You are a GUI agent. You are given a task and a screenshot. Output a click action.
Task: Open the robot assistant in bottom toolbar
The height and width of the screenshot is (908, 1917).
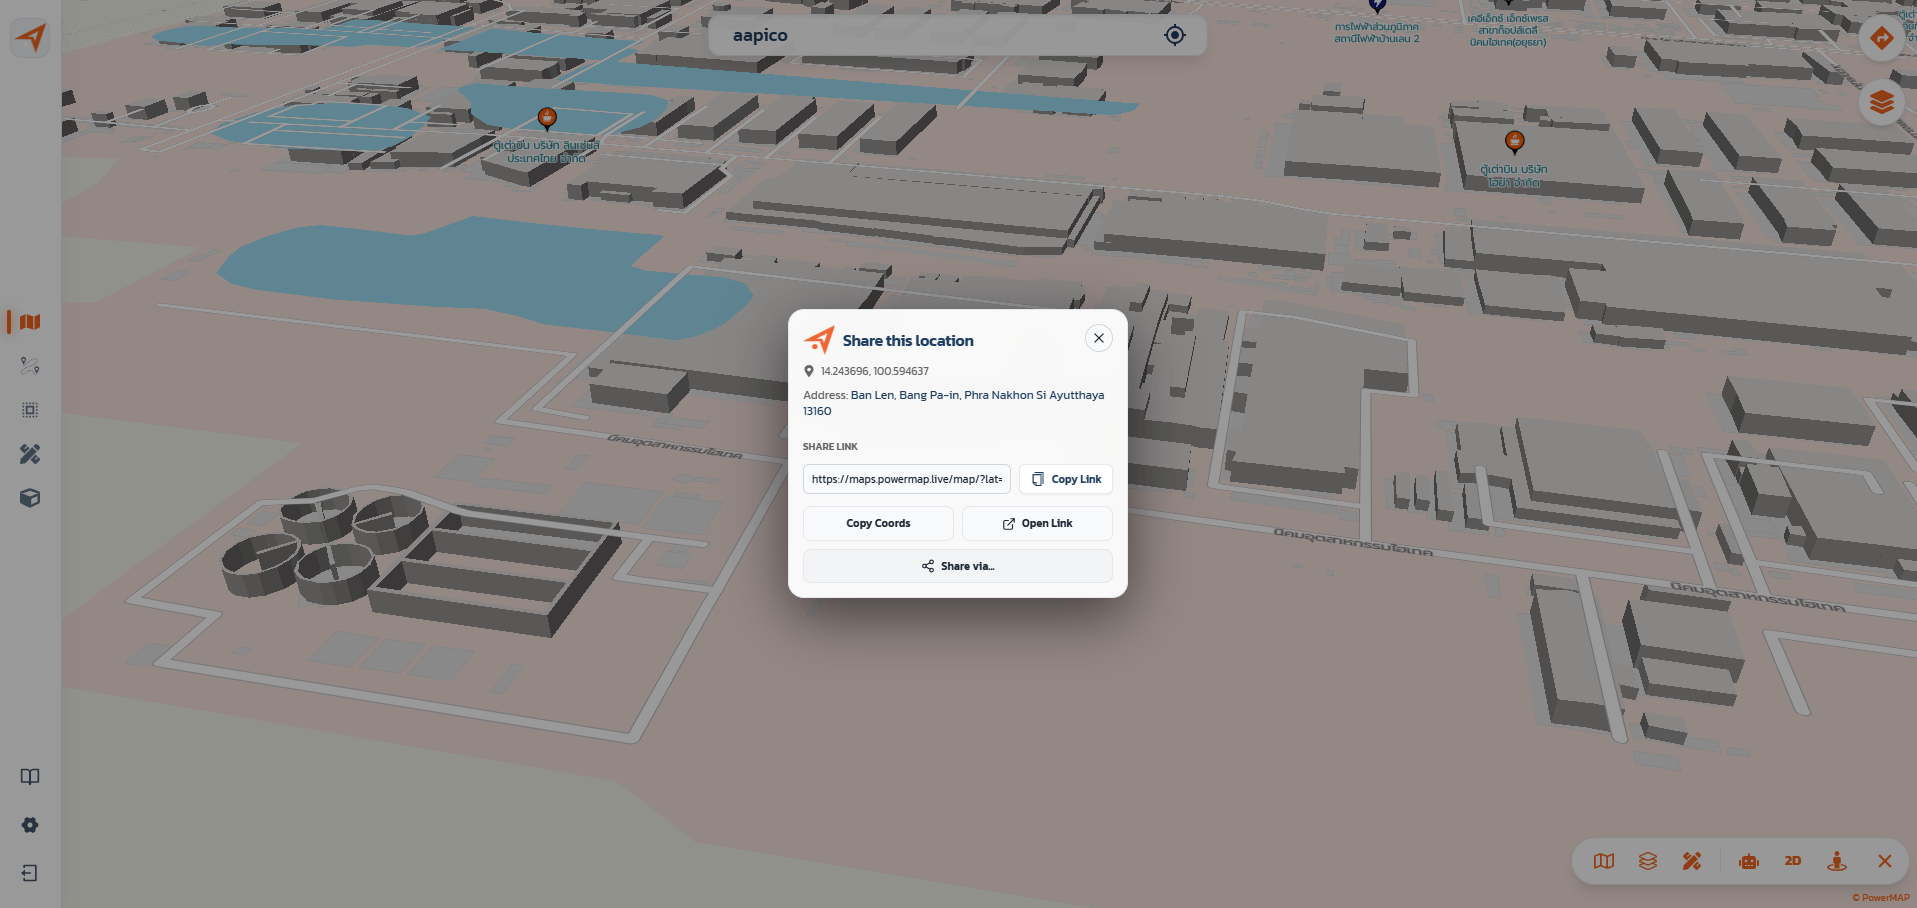[1749, 861]
